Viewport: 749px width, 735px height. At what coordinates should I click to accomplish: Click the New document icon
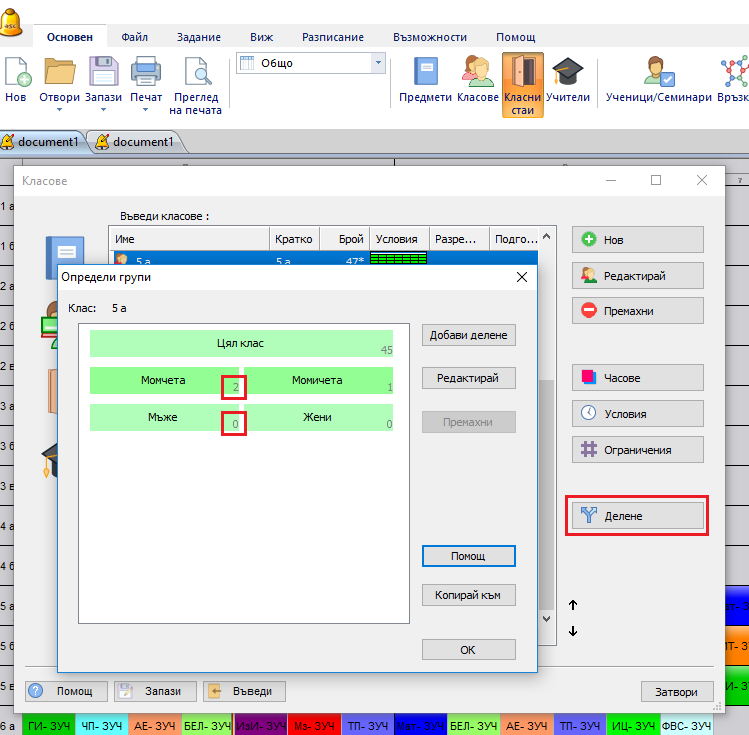(x=17, y=73)
